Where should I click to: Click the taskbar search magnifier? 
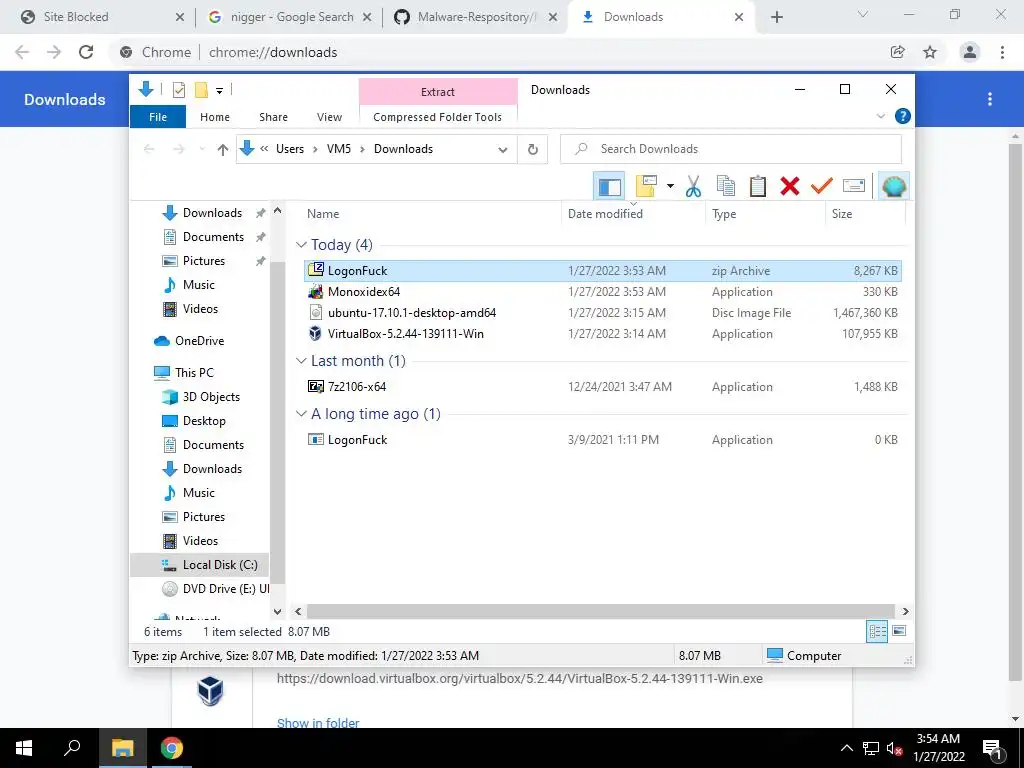(x=72, y=748)
